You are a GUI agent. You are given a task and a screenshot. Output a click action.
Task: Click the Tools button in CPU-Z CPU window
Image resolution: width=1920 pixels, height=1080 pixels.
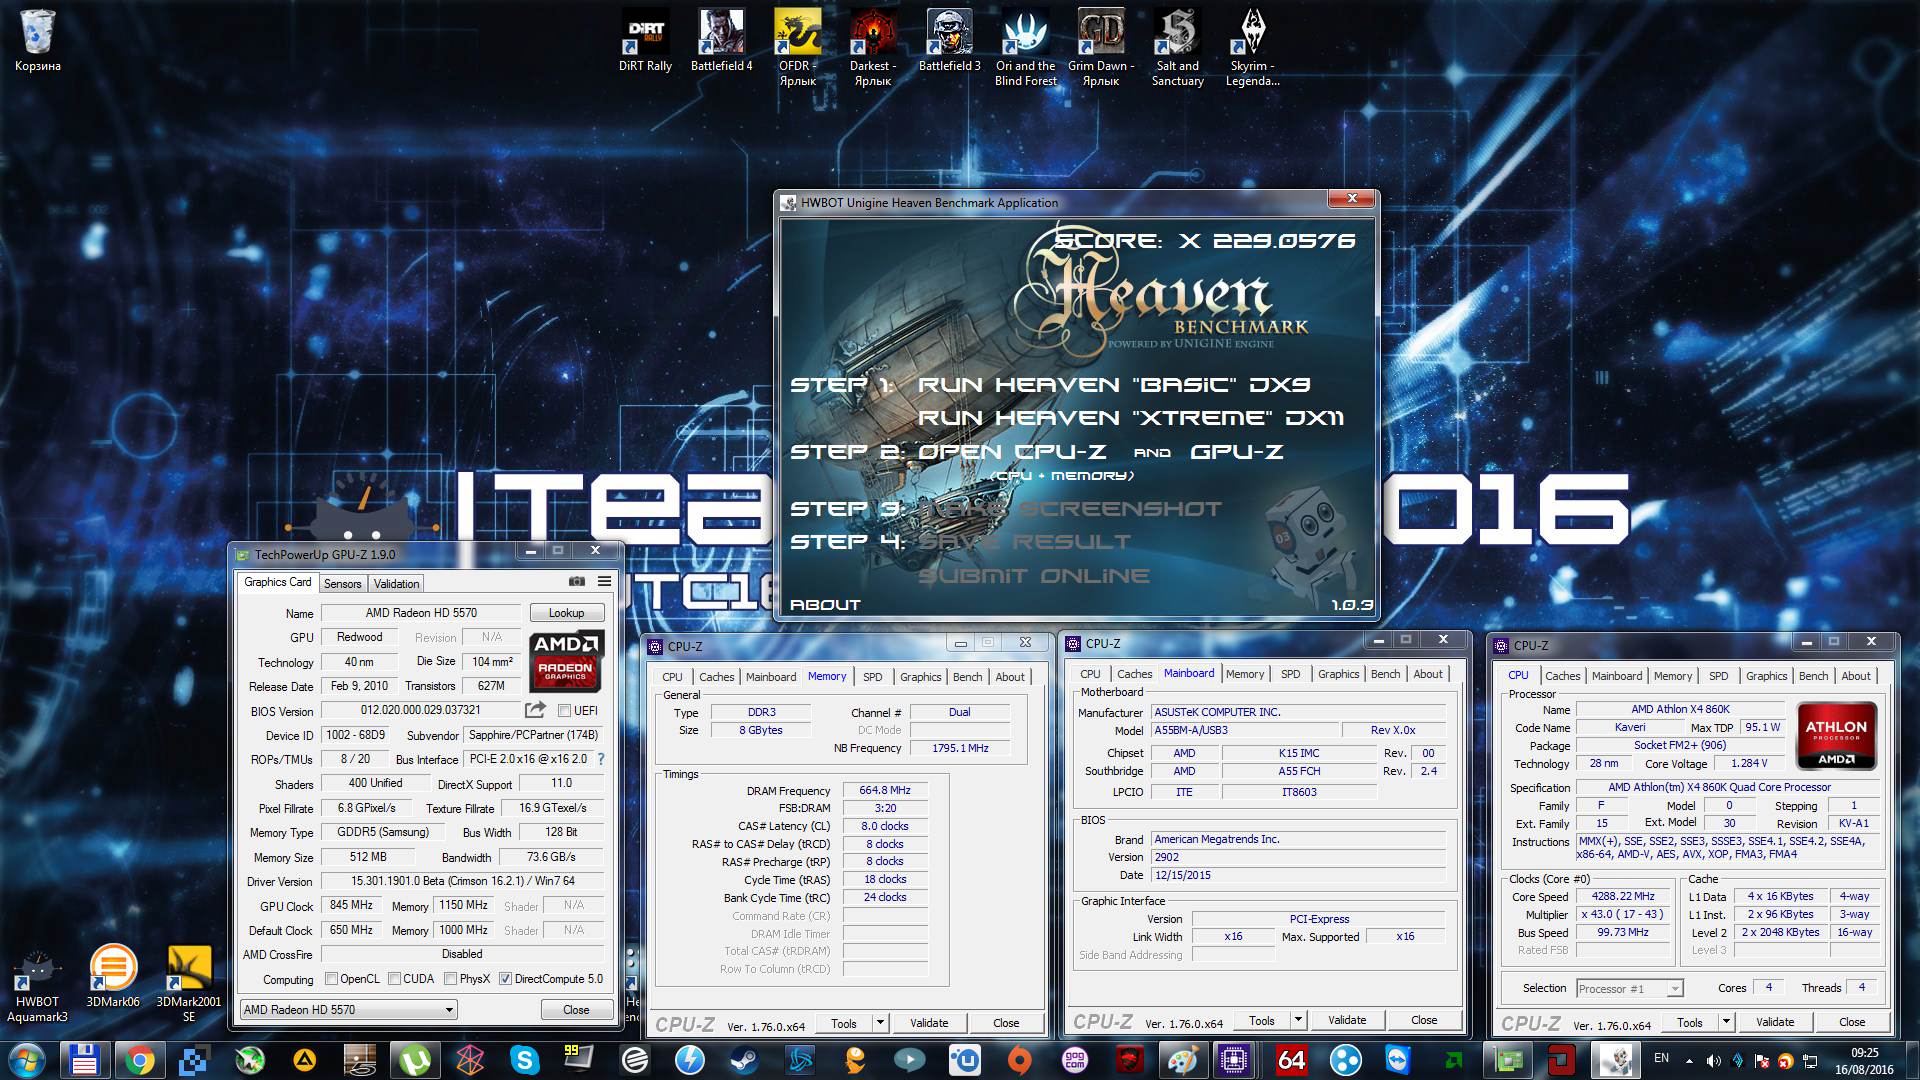pyautogui.click(x=1690, y=1022)
